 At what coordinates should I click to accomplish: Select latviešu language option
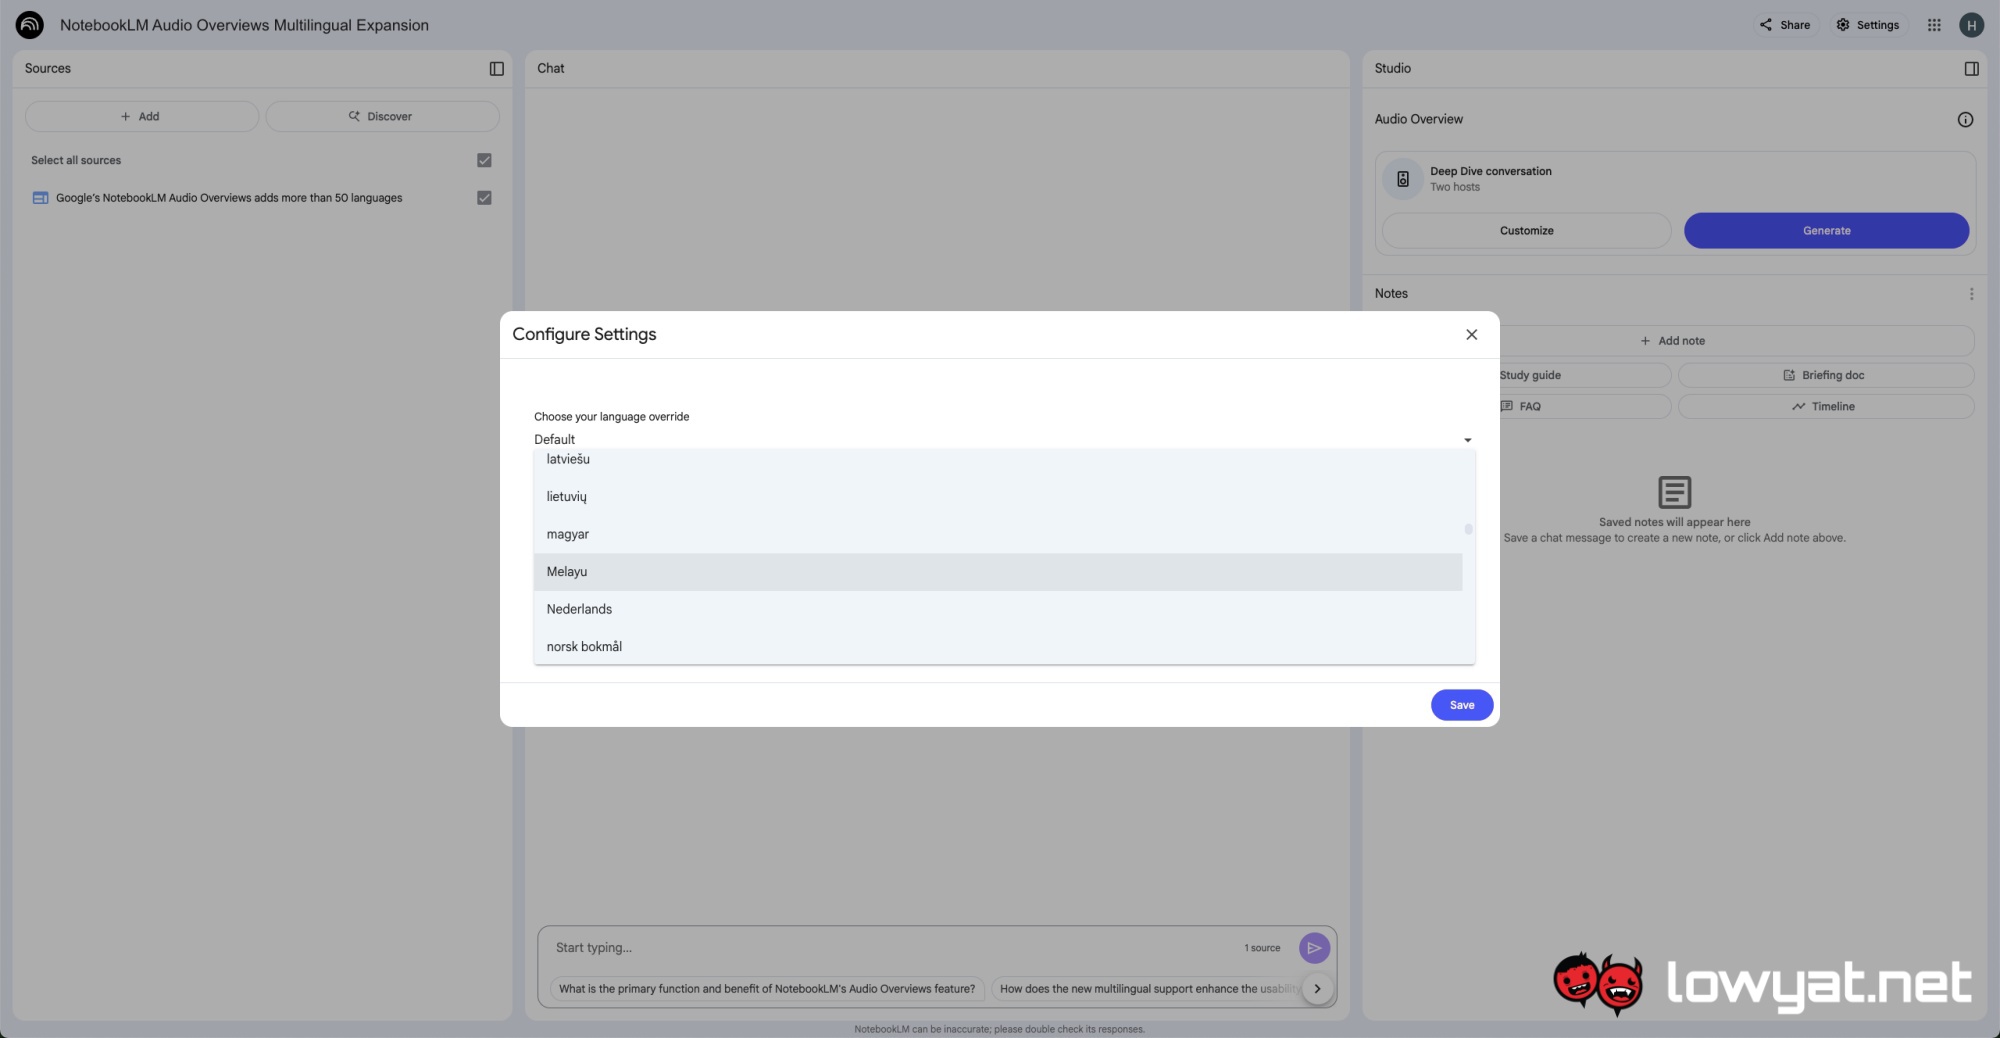pos(998,460)
